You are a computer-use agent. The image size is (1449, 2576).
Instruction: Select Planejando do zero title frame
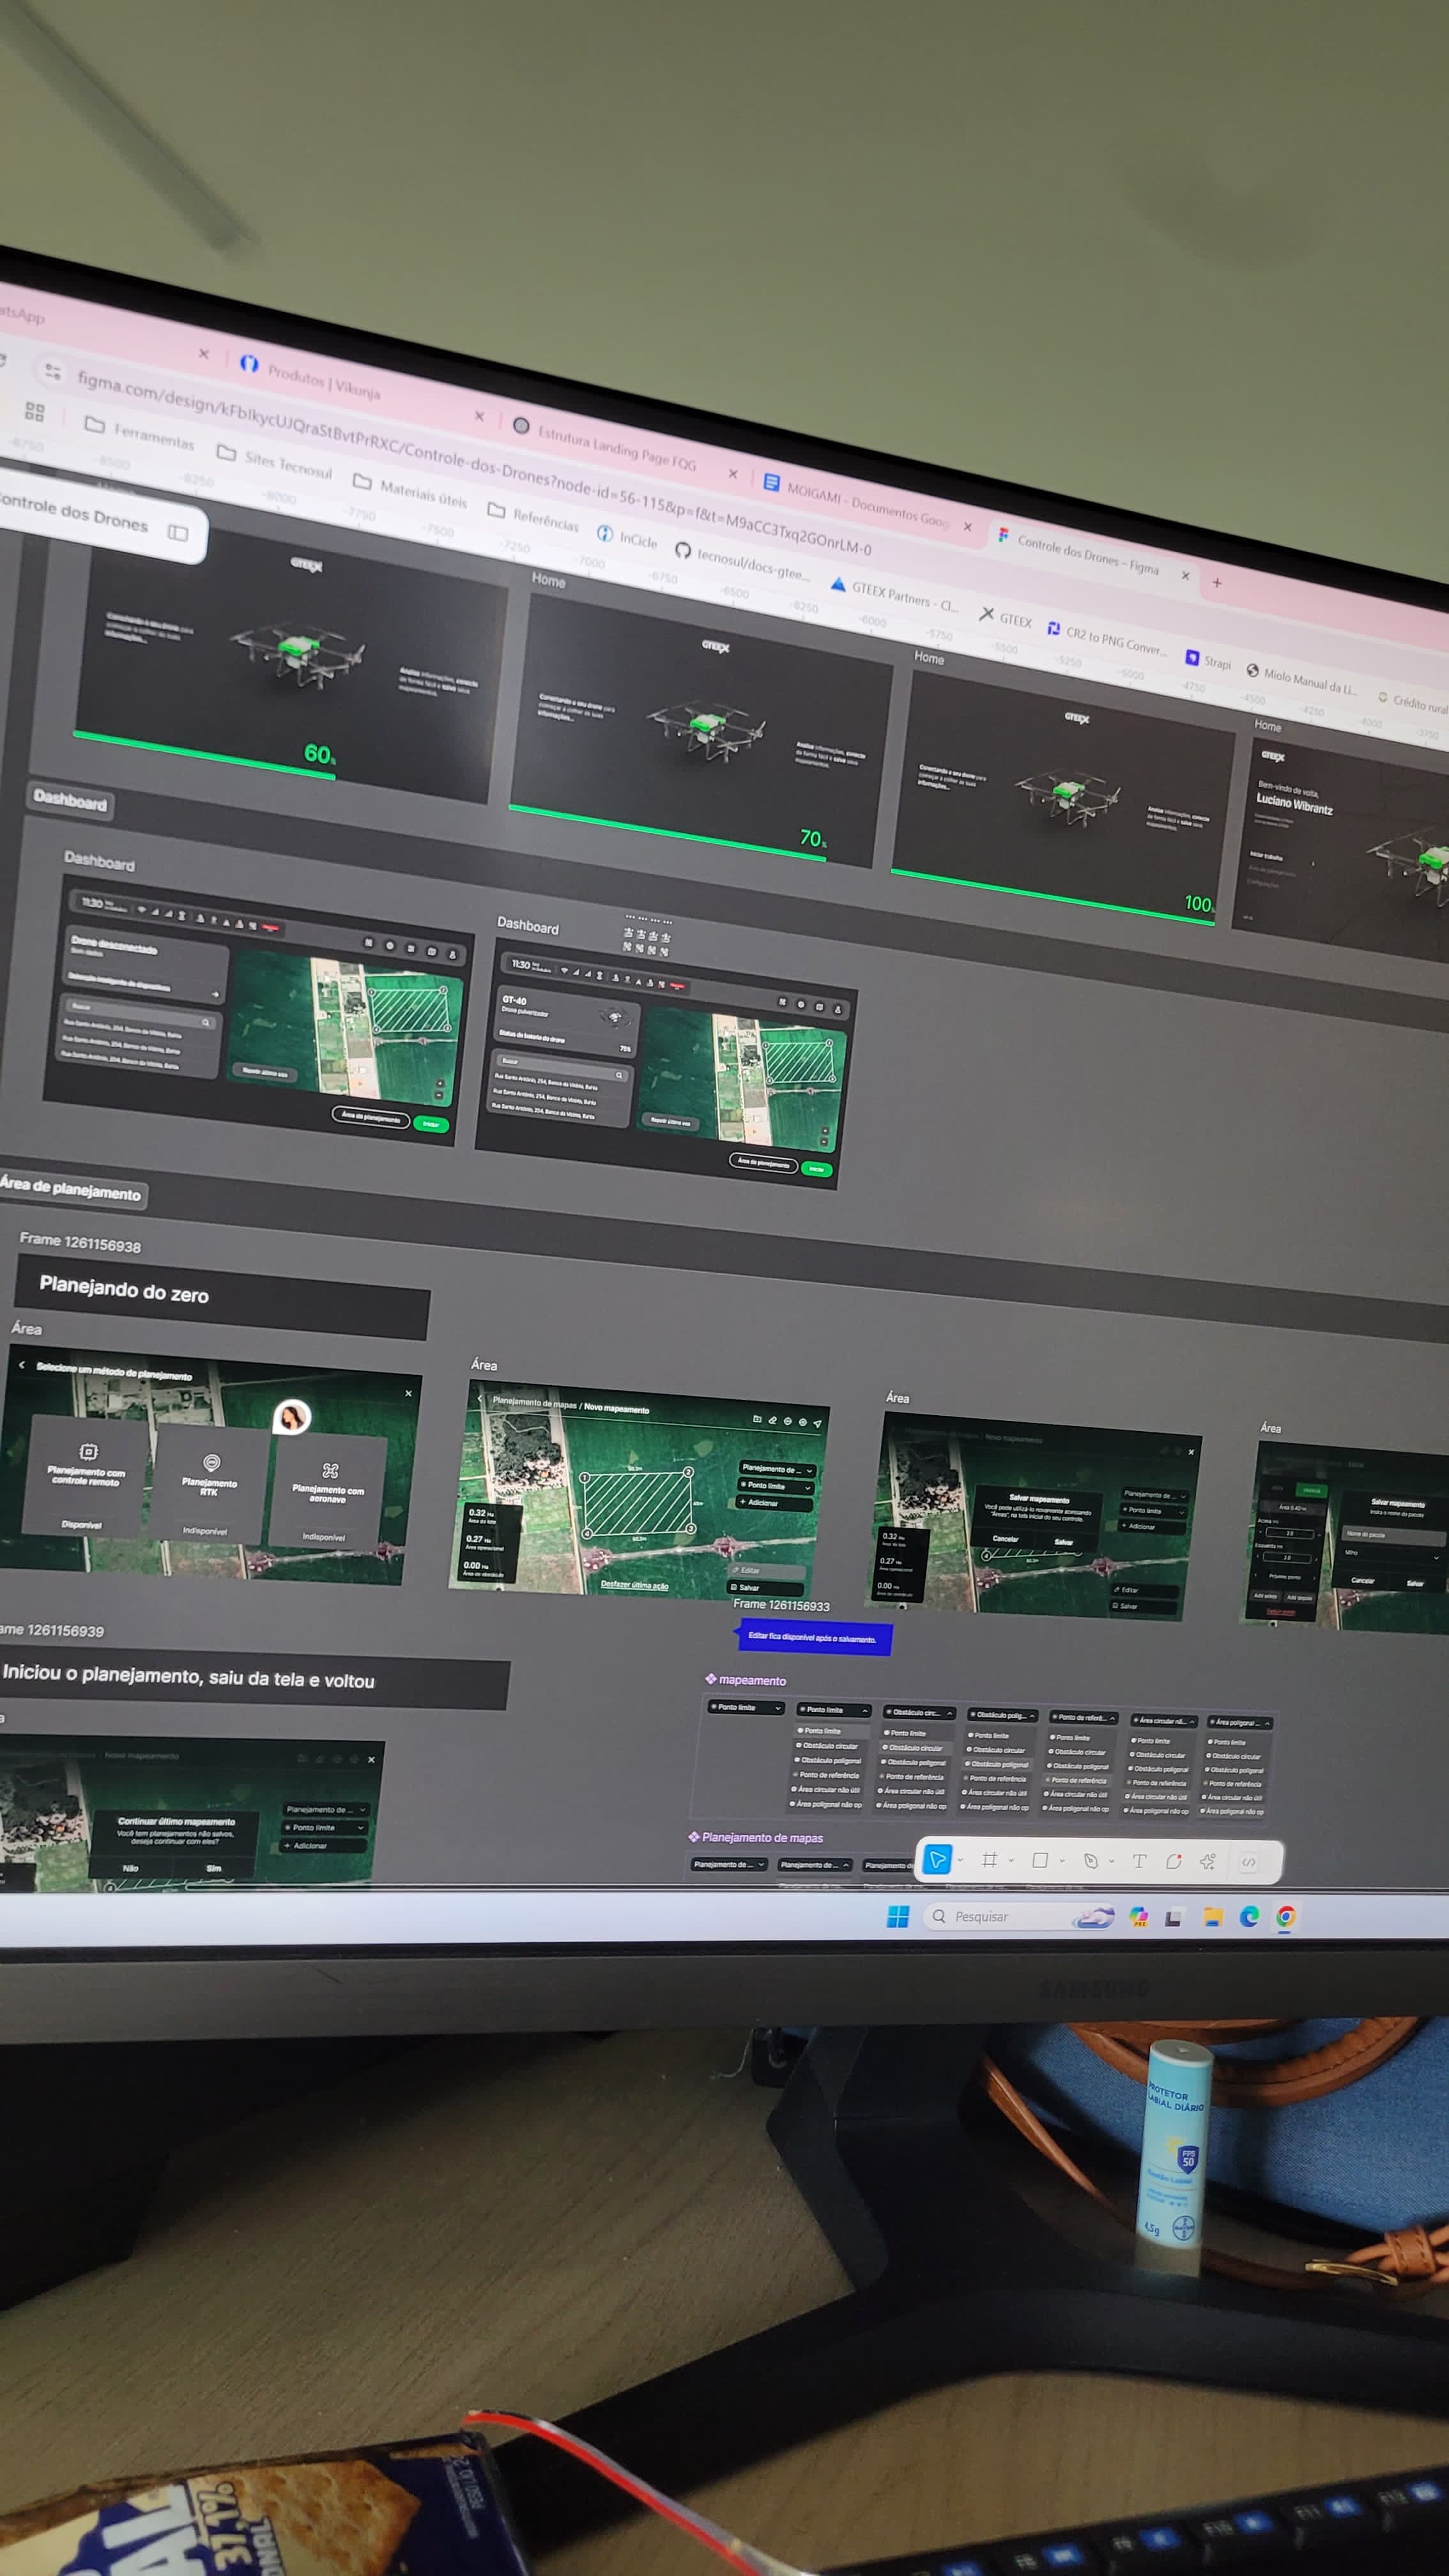click(222, 1296)
